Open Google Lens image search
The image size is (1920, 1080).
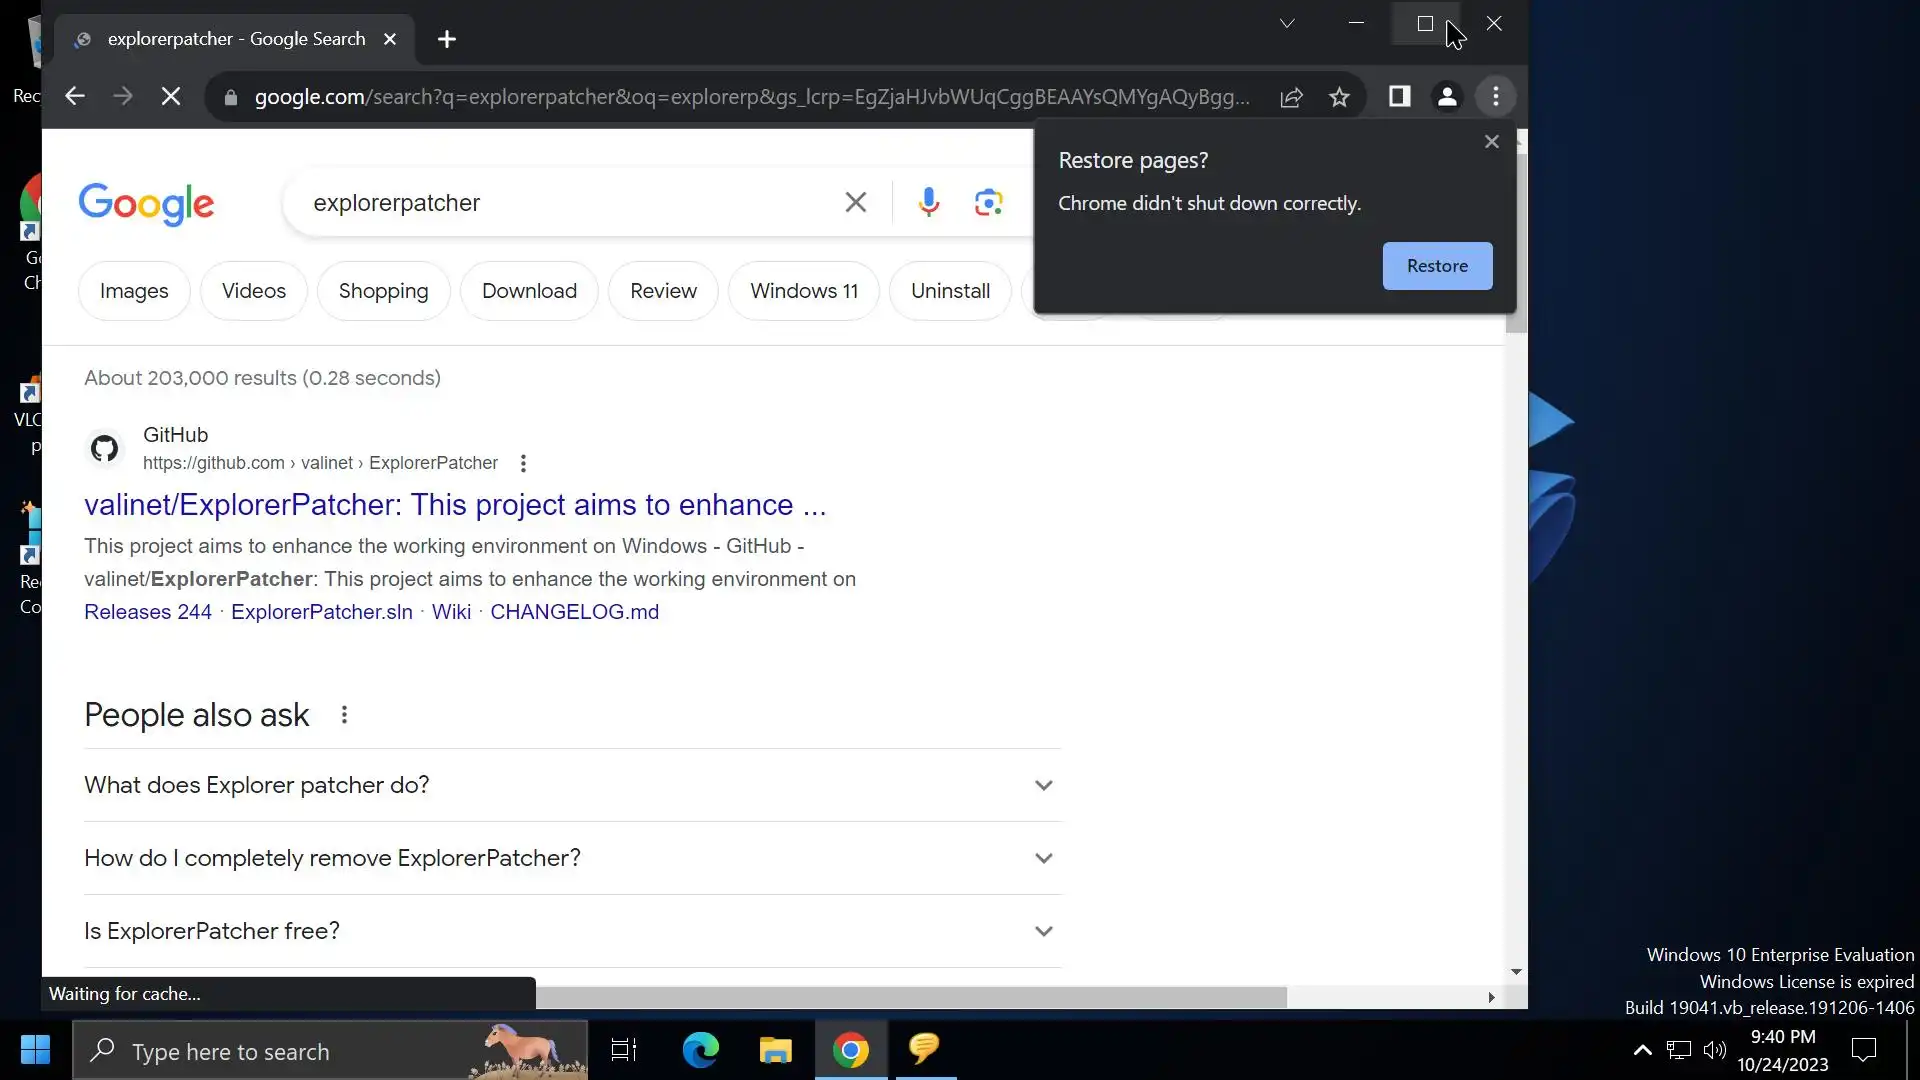988,203
